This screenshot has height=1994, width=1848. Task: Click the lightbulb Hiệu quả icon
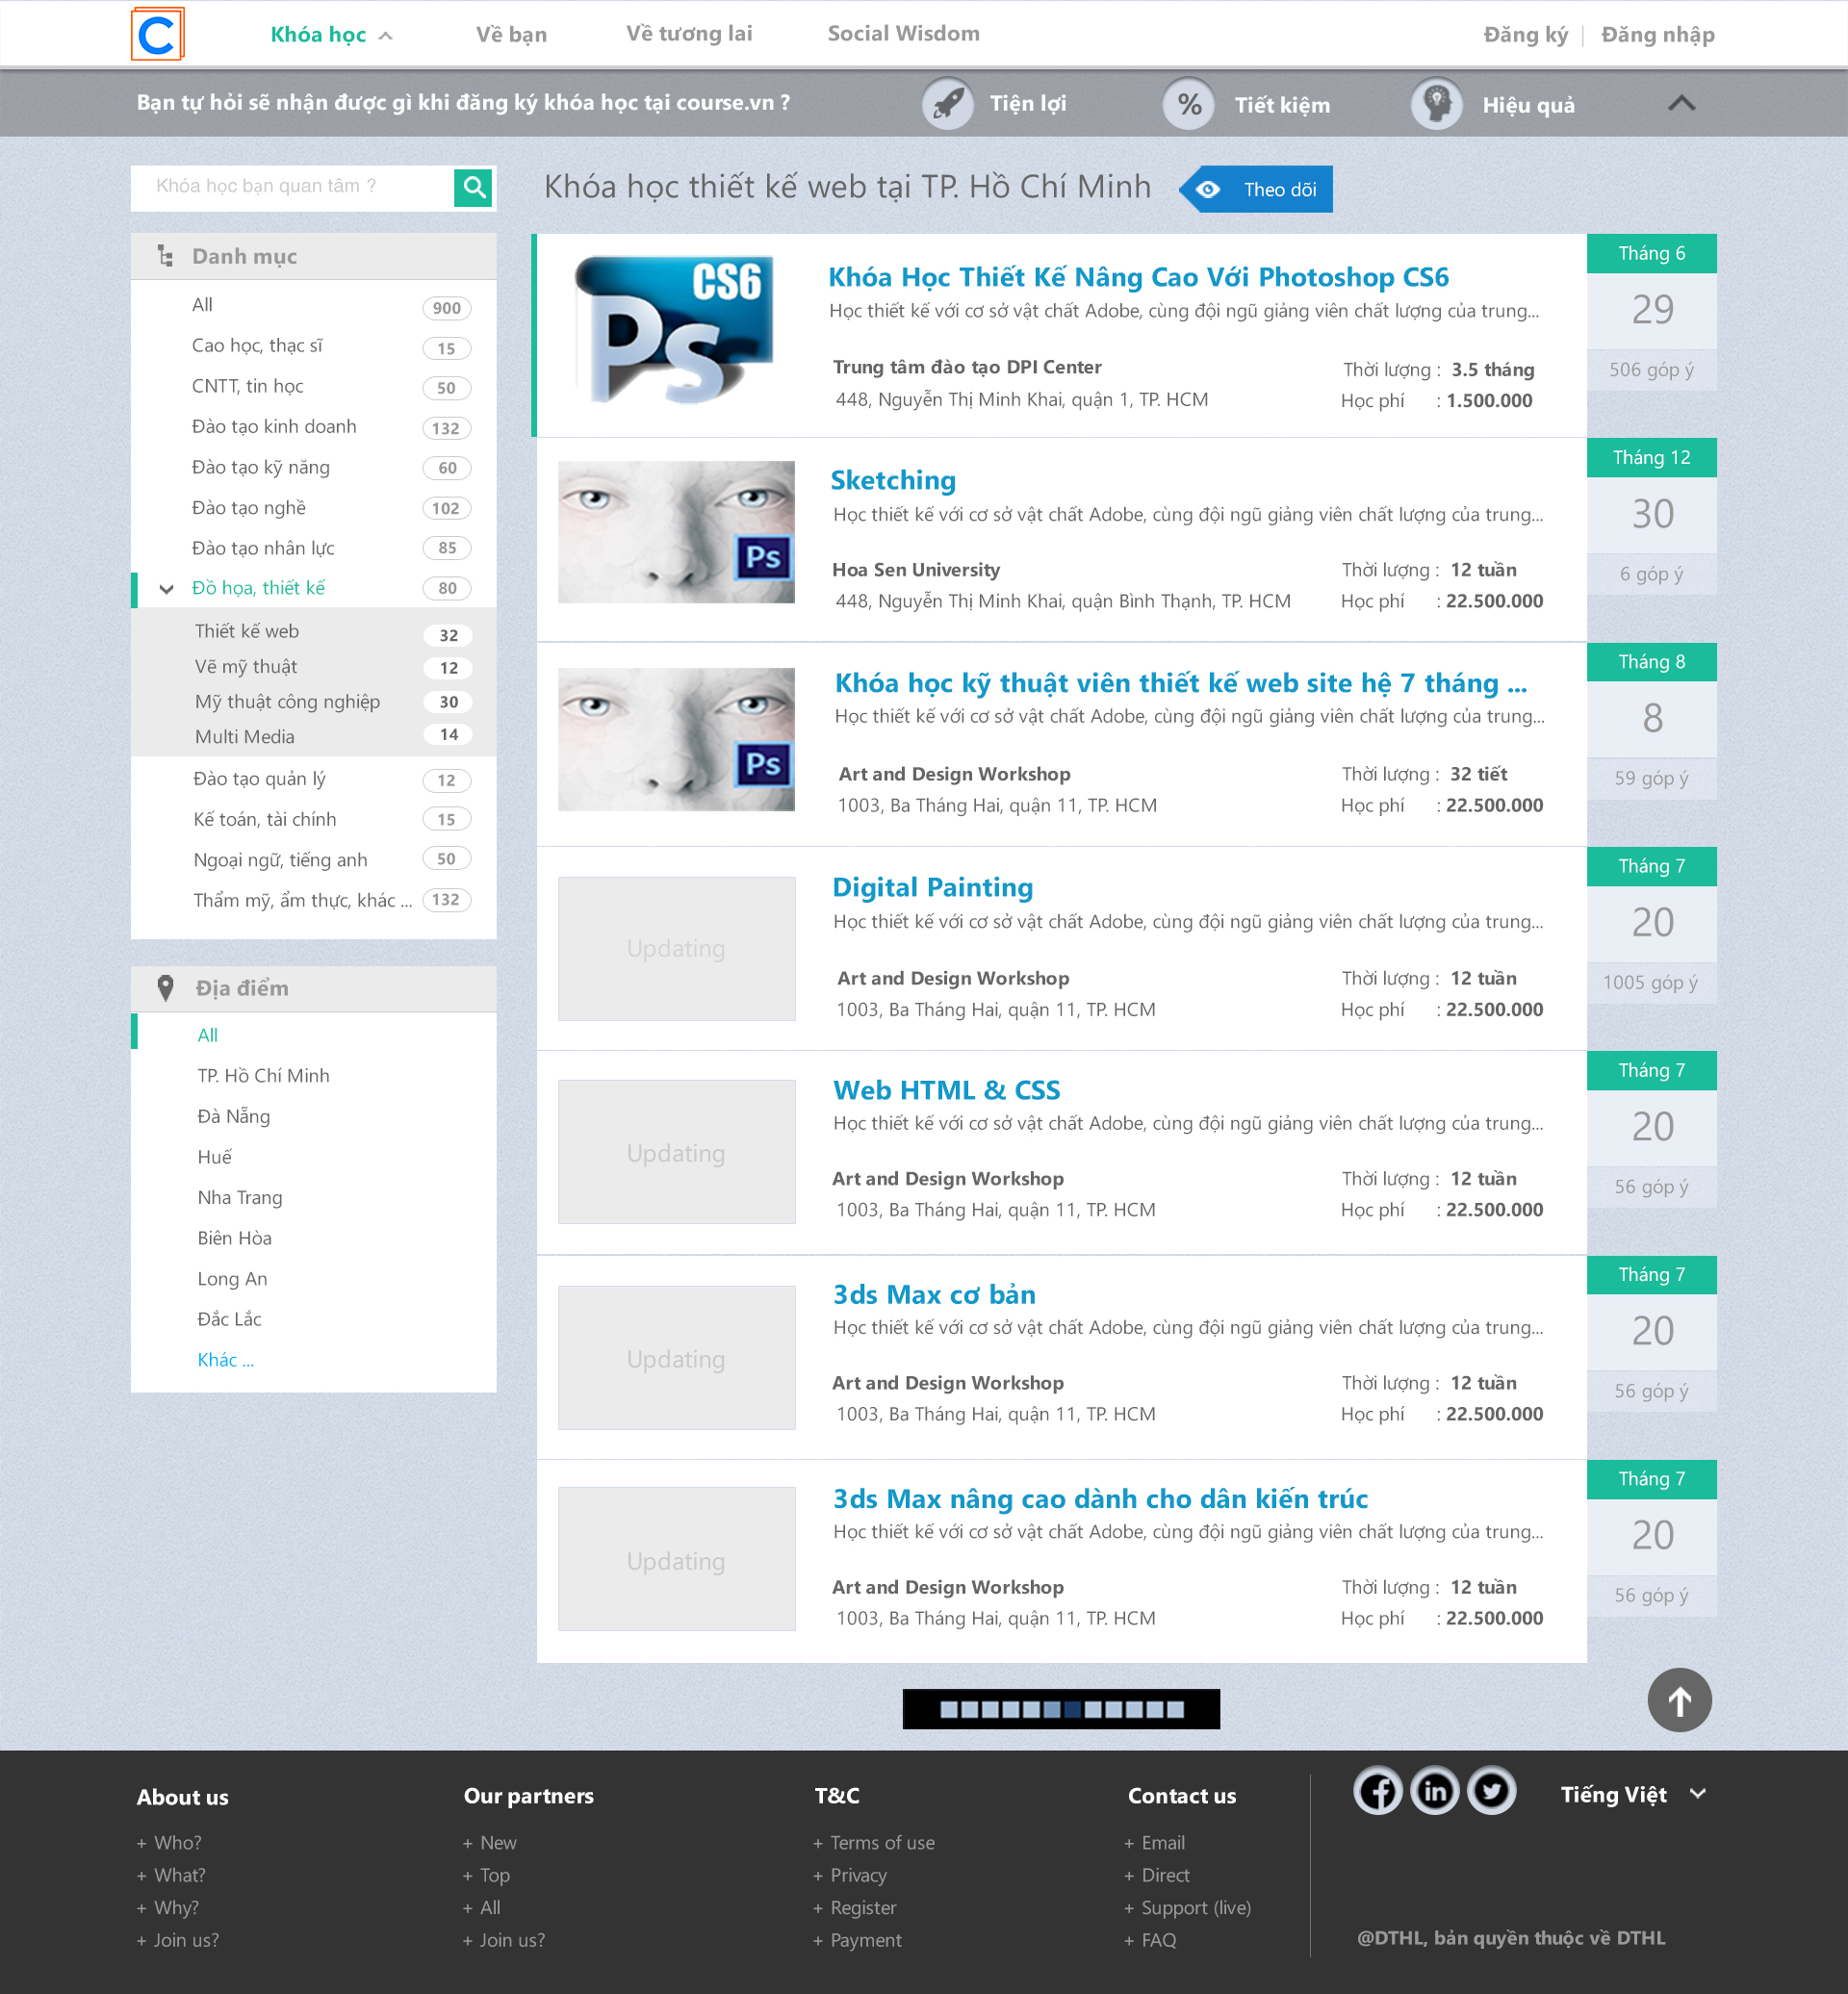(x=1436, y=104)
